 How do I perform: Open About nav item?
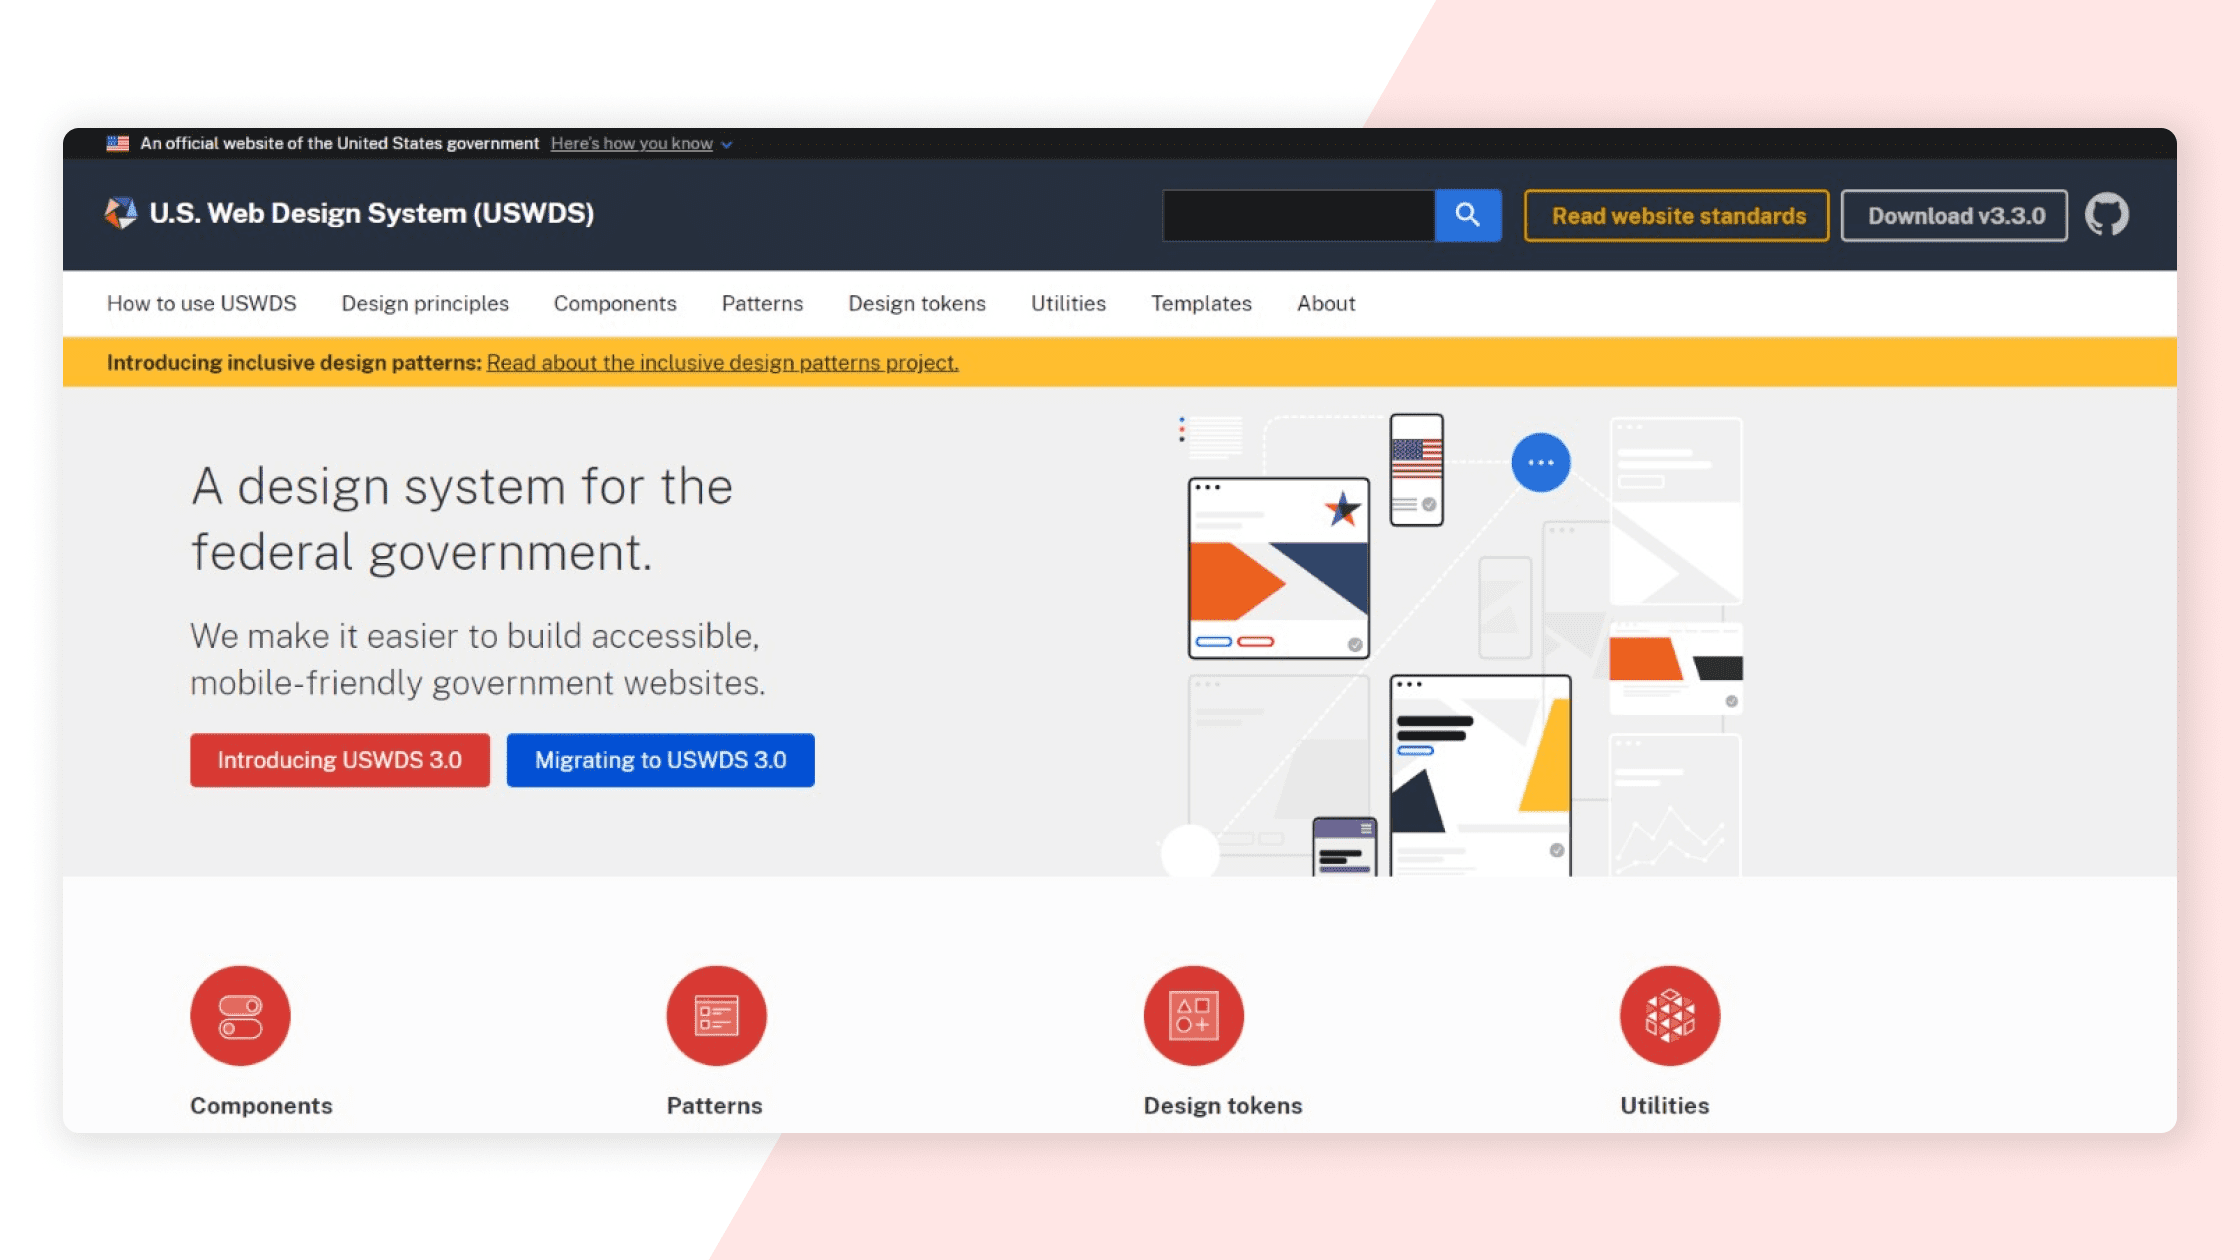click(1326, 303)
